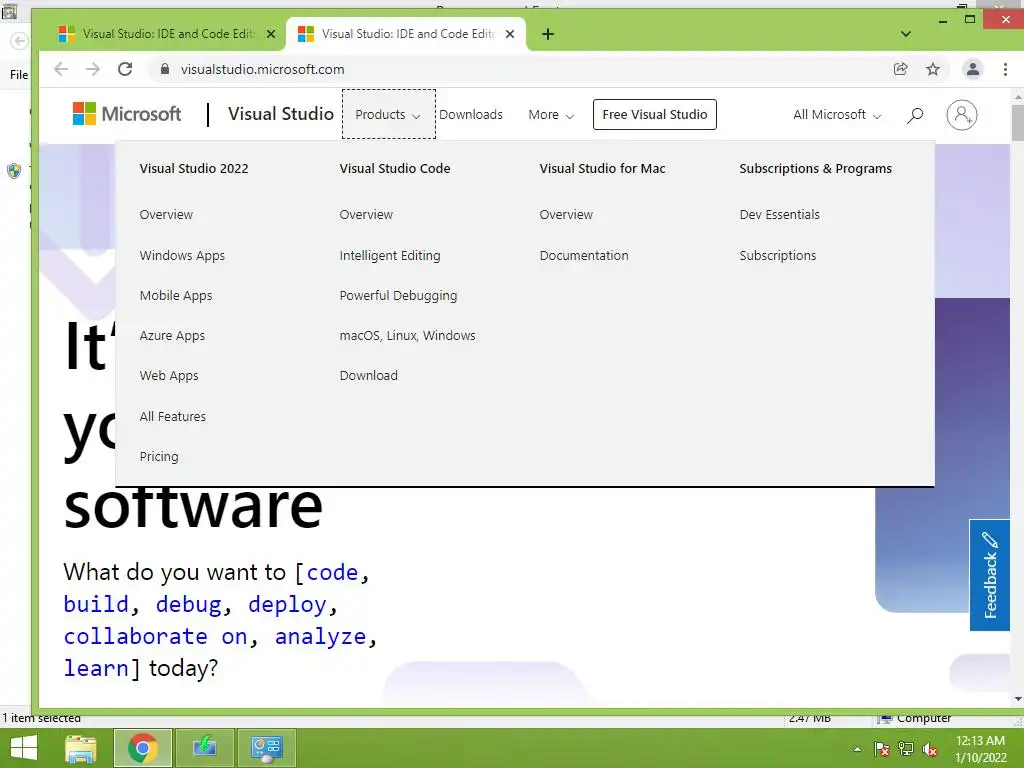
Task: Open Subscriptions menu entry
Action: pyautogui.click(x=778, y=255)
